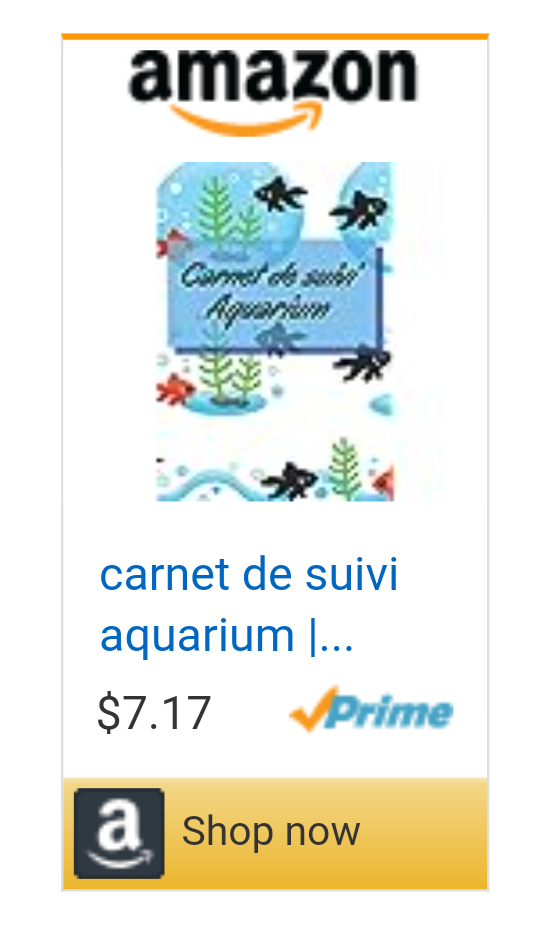Open the 'carnet de suivi aquarium' product link
The width and height of the screenshot is (548, 932).
pyautogui.click(x=248, y=605)
